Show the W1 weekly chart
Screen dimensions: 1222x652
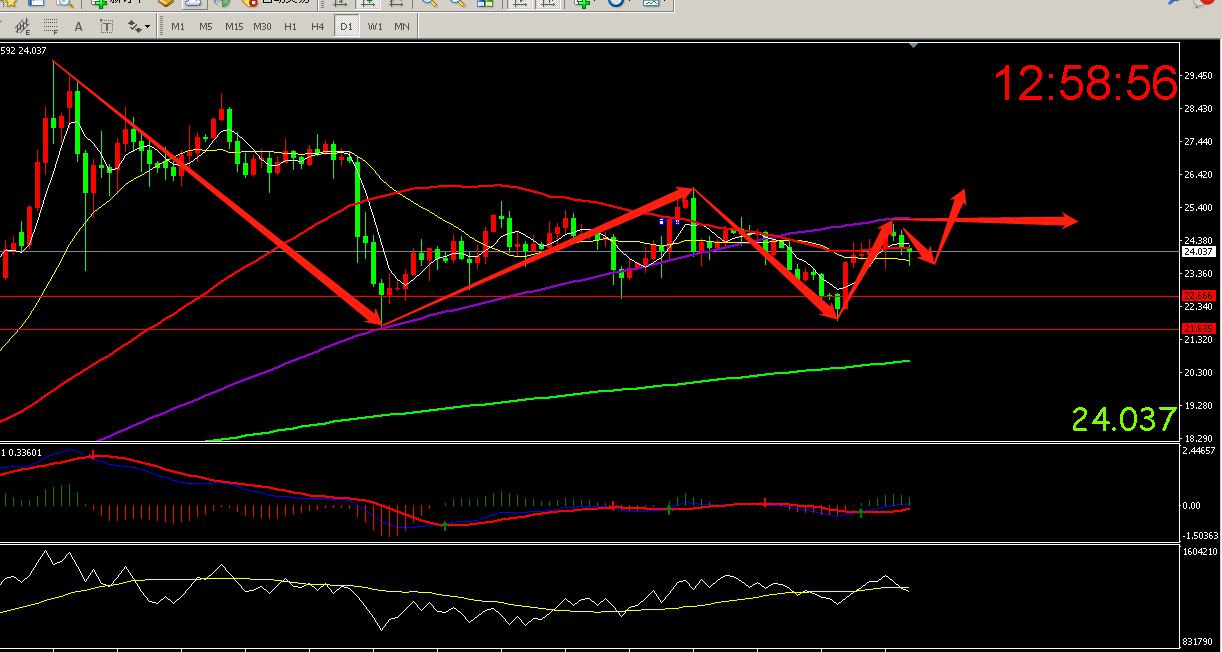[x=374, y=26]
